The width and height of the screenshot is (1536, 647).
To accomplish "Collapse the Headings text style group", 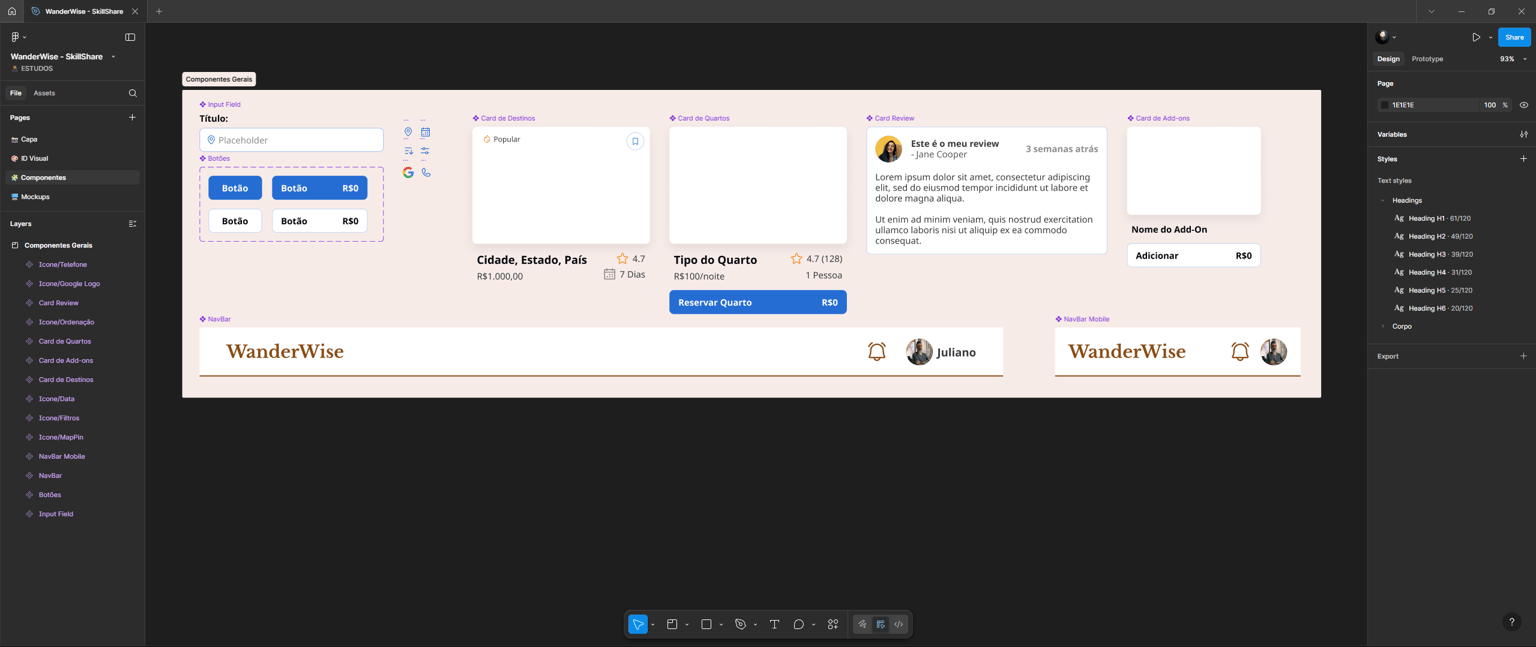I will [1383, 200].
